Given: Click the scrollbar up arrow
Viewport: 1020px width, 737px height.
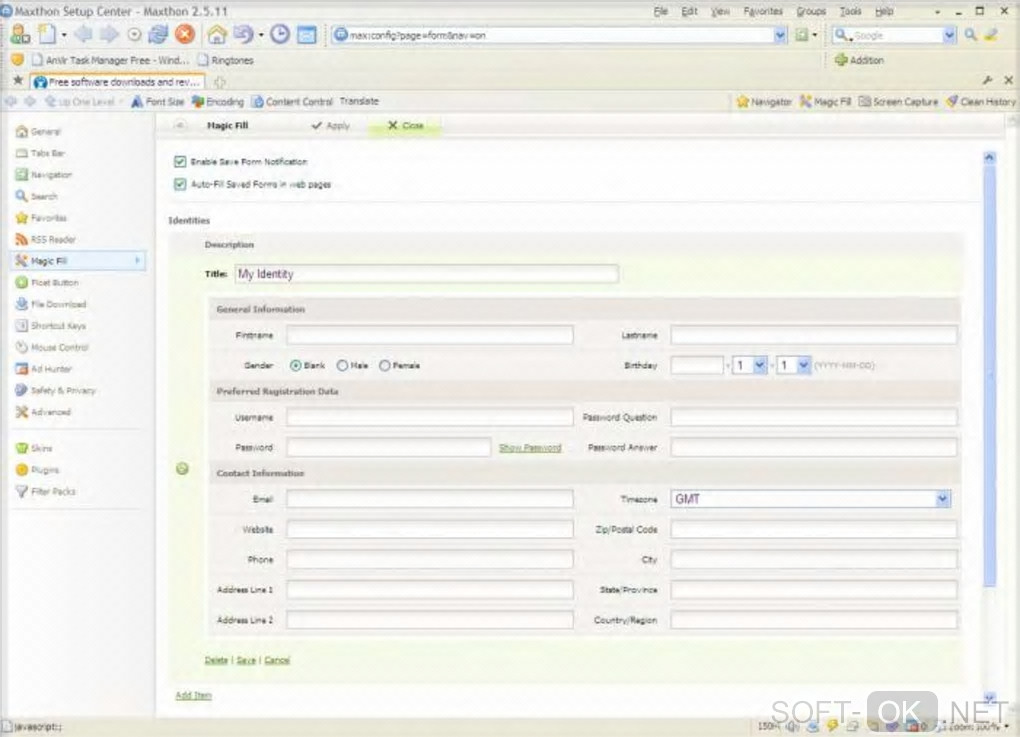Looking at the screenshot, I should (989, 157).
